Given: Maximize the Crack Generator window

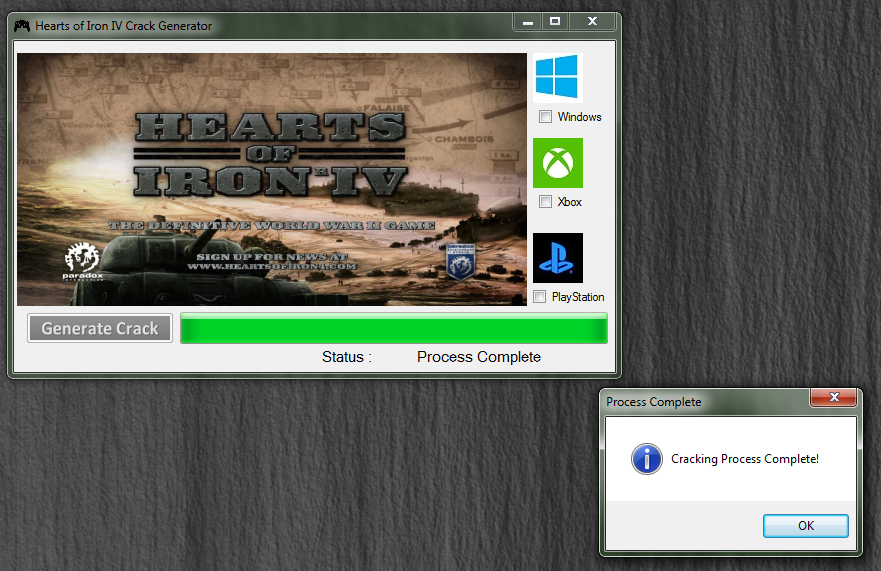Looking at the screenshot, I should (x=555, y=22).
